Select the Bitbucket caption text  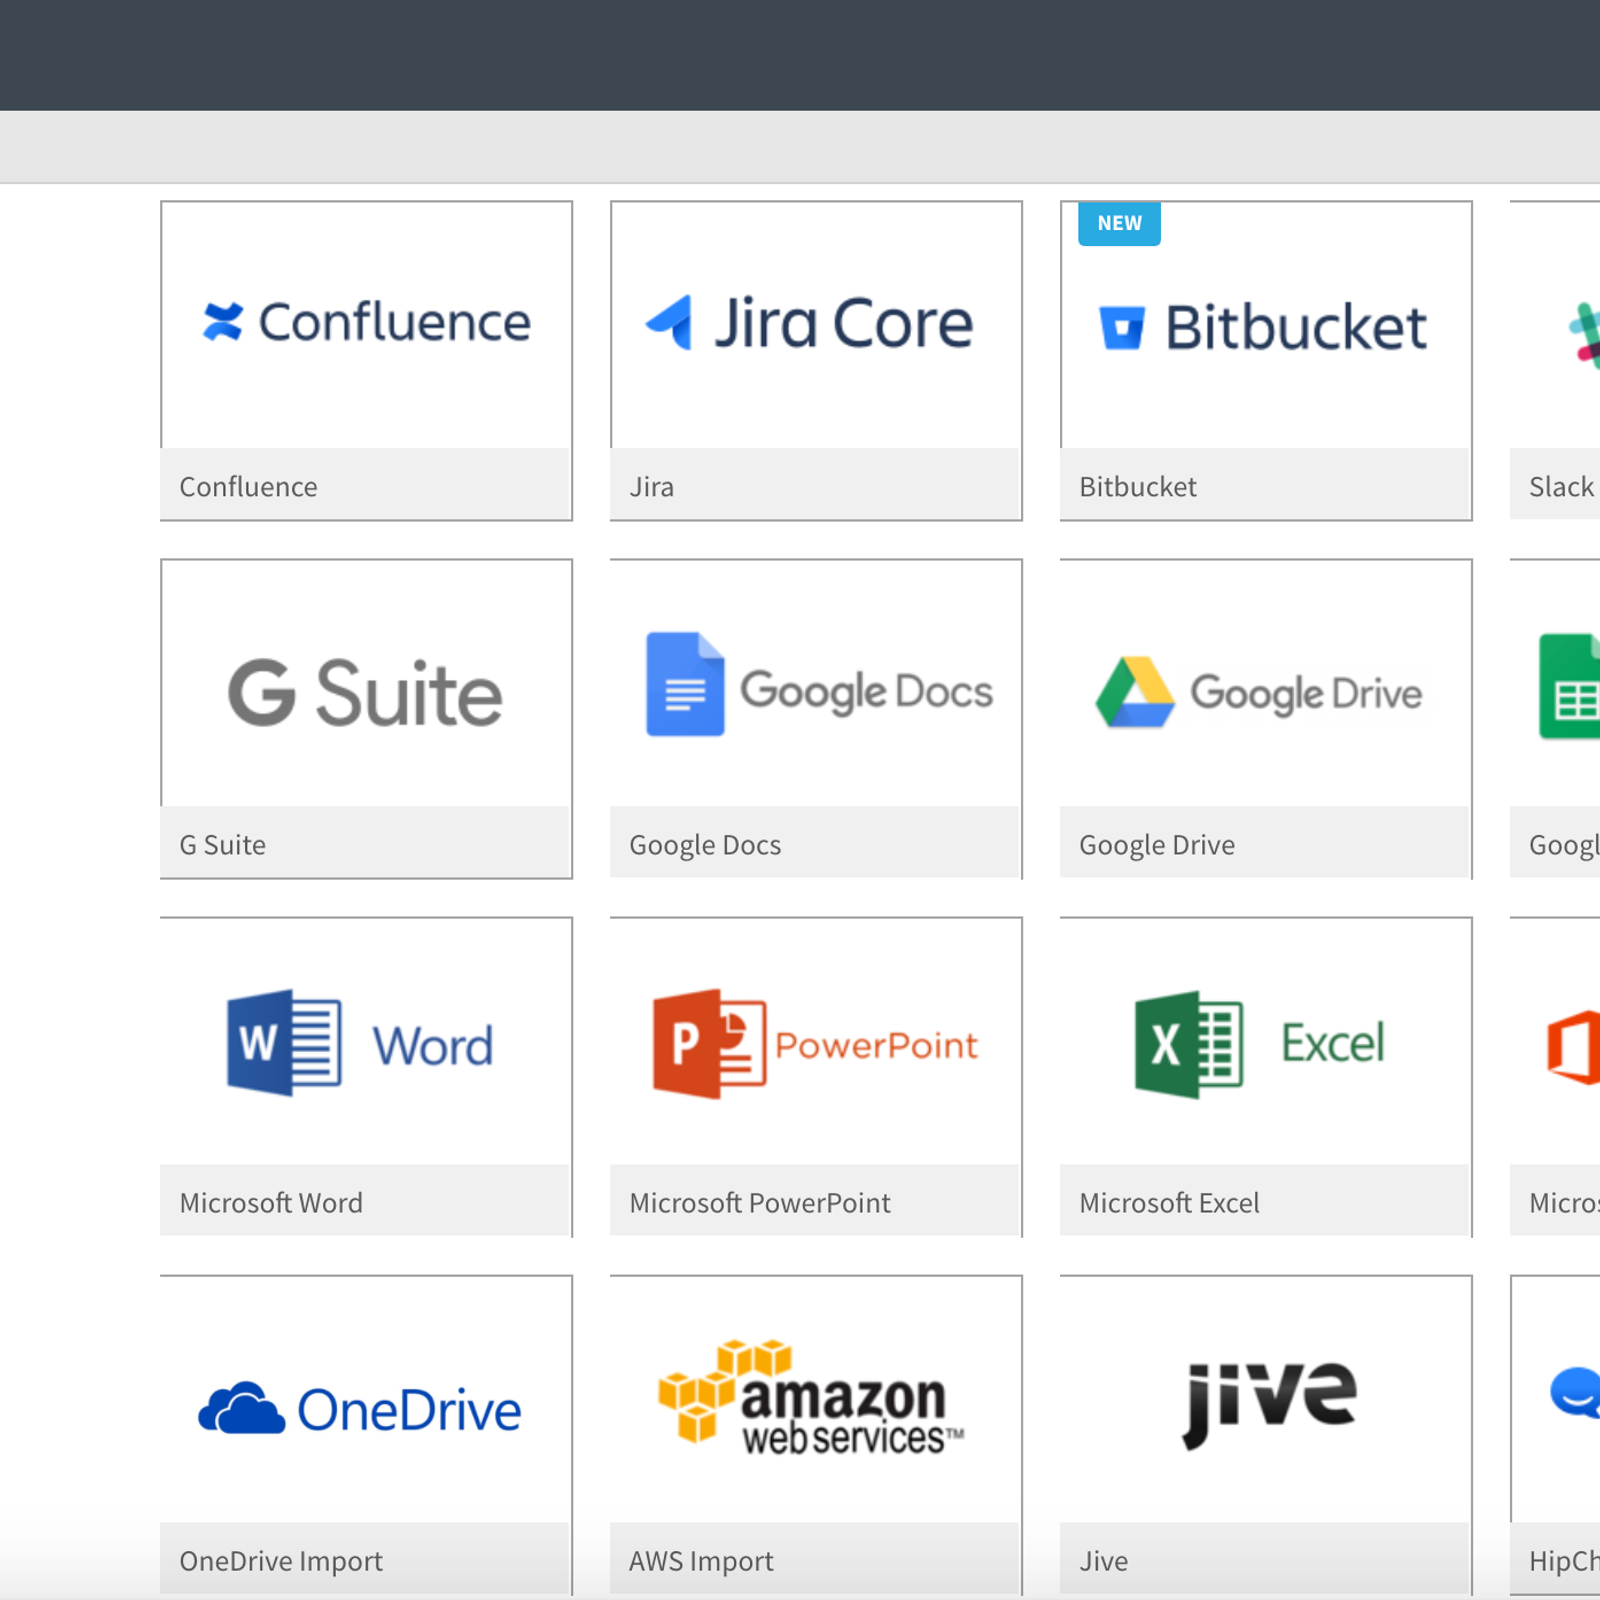[1138, 487]
